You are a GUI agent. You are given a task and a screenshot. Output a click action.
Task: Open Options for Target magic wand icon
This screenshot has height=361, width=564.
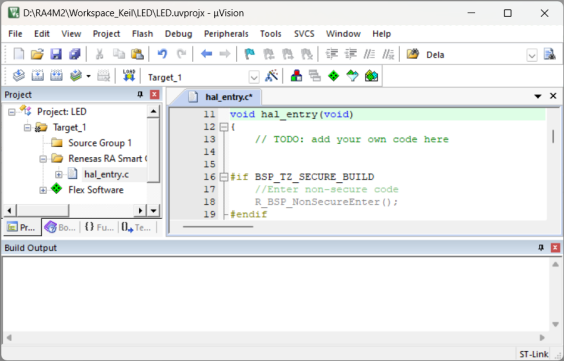[271, 76]
